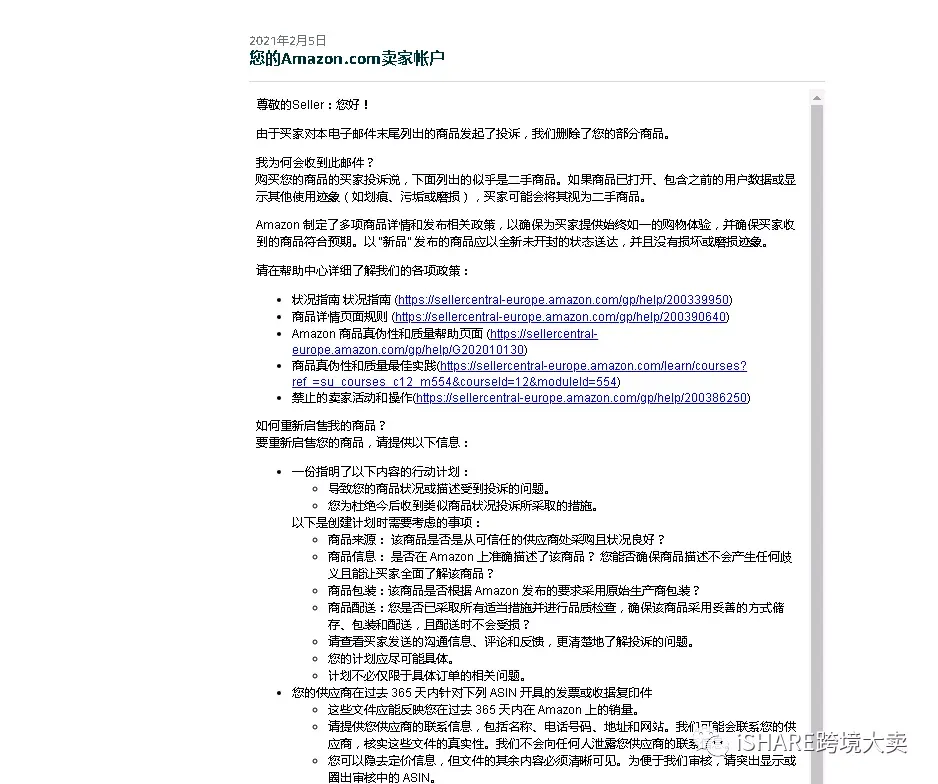Open the 商品详情页面规则 link 200390640

click(560, 317)
